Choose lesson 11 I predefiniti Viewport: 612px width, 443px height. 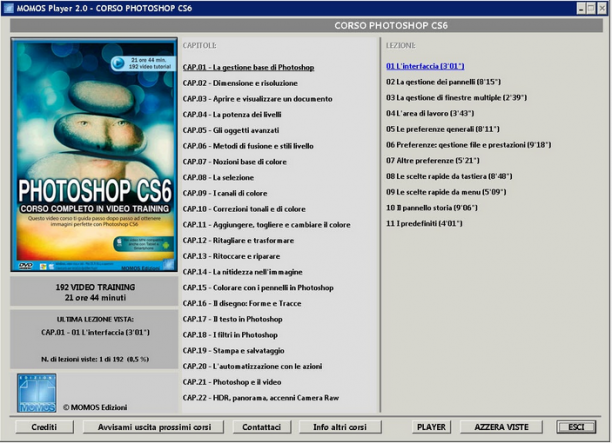click(x=424, y=224)
